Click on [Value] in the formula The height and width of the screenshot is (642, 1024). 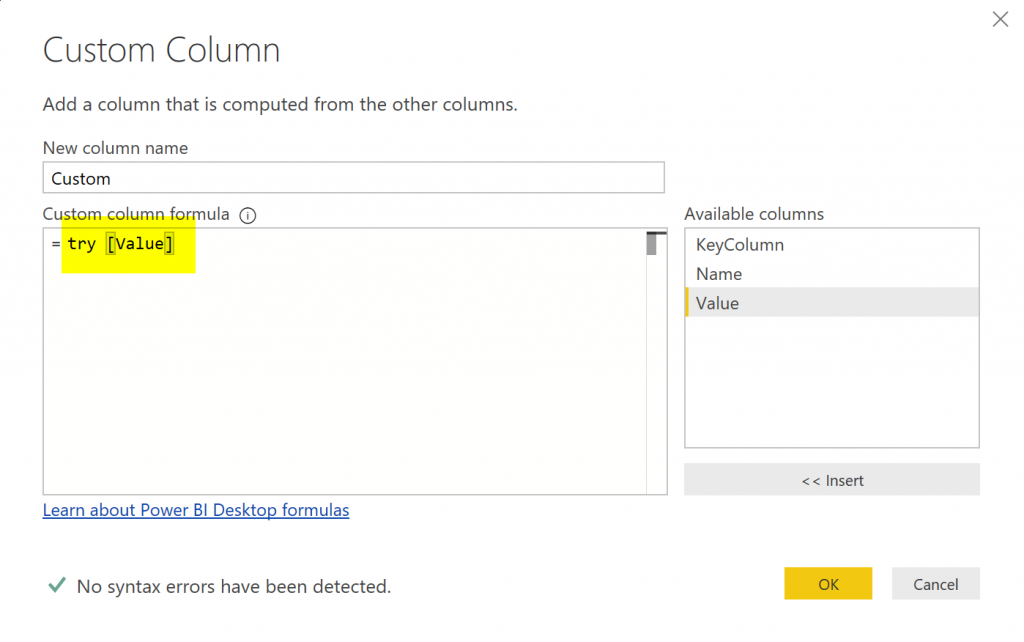pos(140,244)
